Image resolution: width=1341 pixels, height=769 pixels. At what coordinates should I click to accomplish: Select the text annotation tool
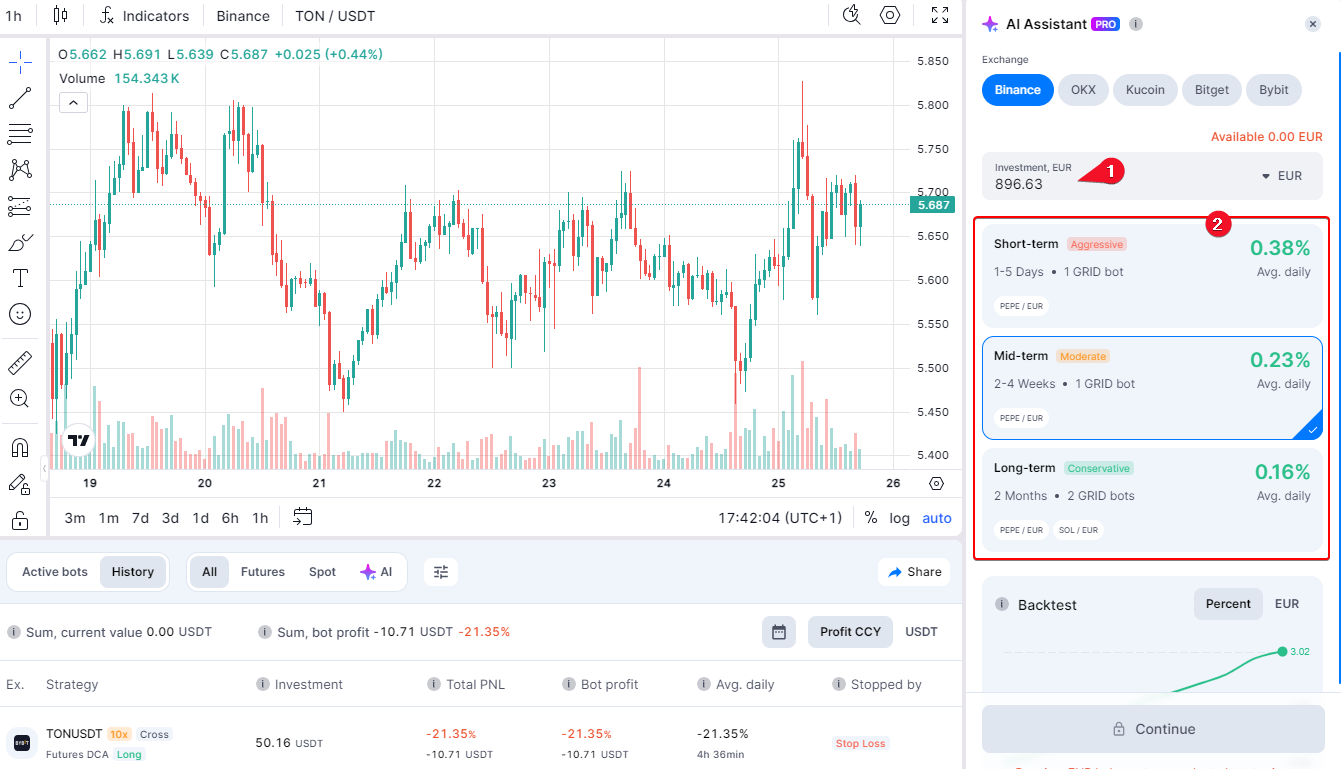pyautogui.click(x=20, y=278)
